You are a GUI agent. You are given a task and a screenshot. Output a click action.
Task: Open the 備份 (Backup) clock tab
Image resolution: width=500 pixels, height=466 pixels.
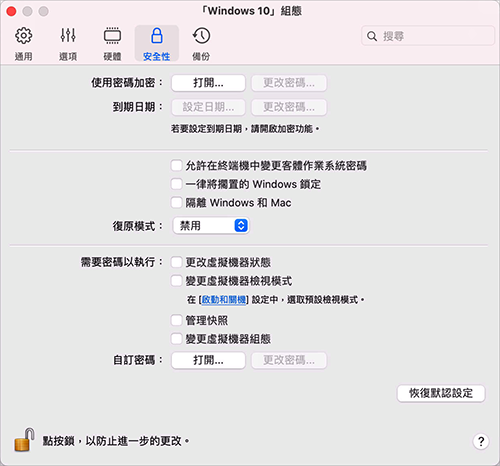201,44
